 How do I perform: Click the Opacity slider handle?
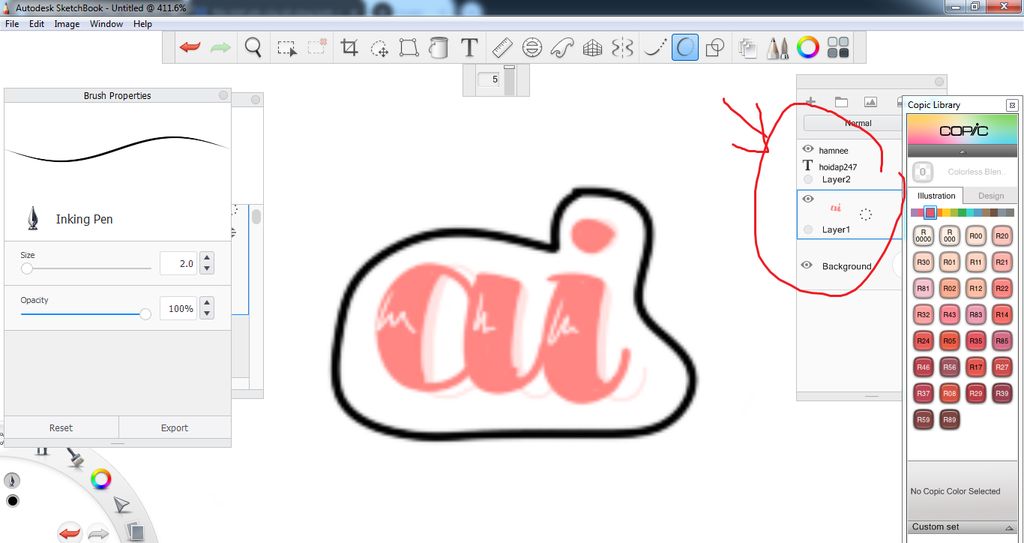point(146,314)
